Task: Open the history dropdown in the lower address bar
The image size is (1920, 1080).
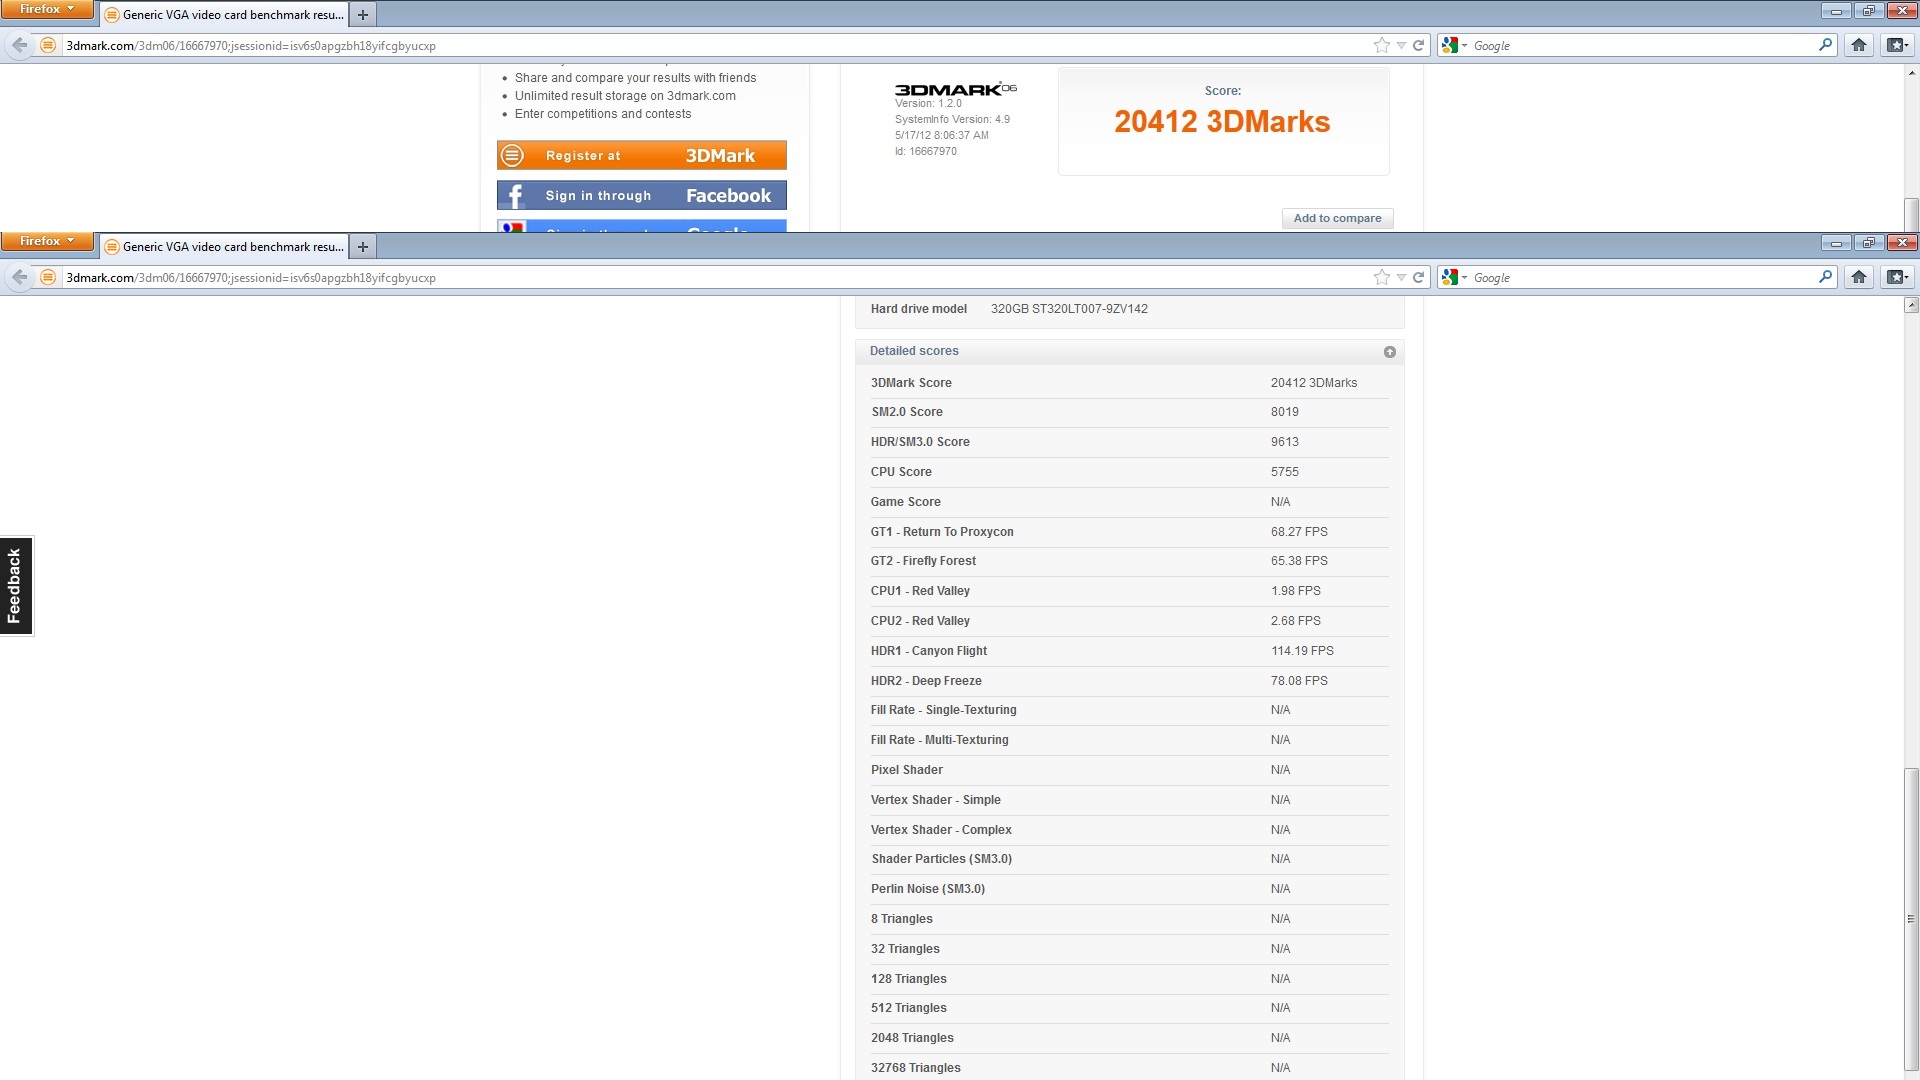Action: 1401,277
